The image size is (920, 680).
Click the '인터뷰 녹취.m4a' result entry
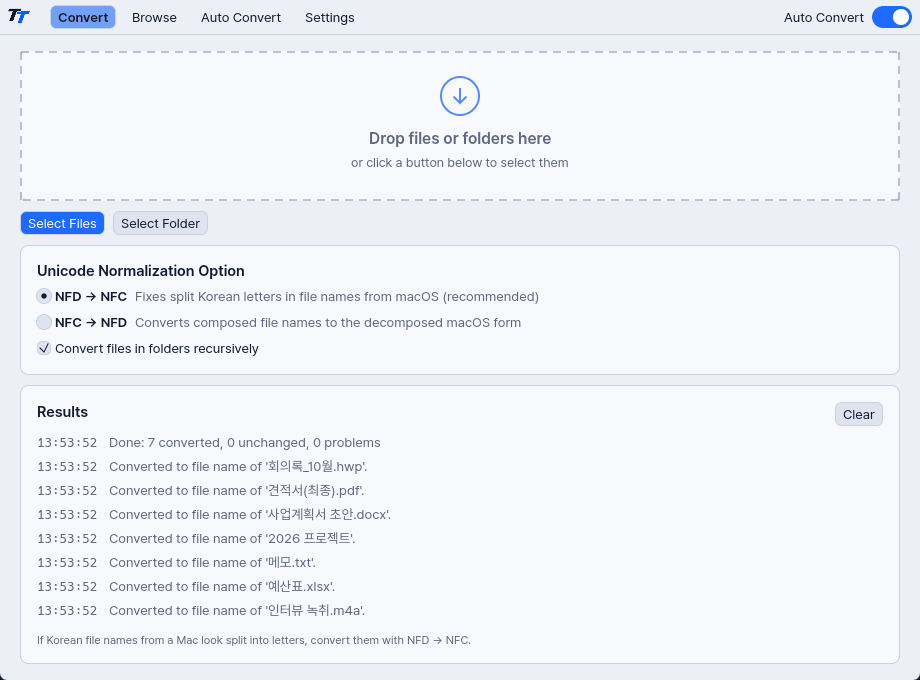click(201, 611)
